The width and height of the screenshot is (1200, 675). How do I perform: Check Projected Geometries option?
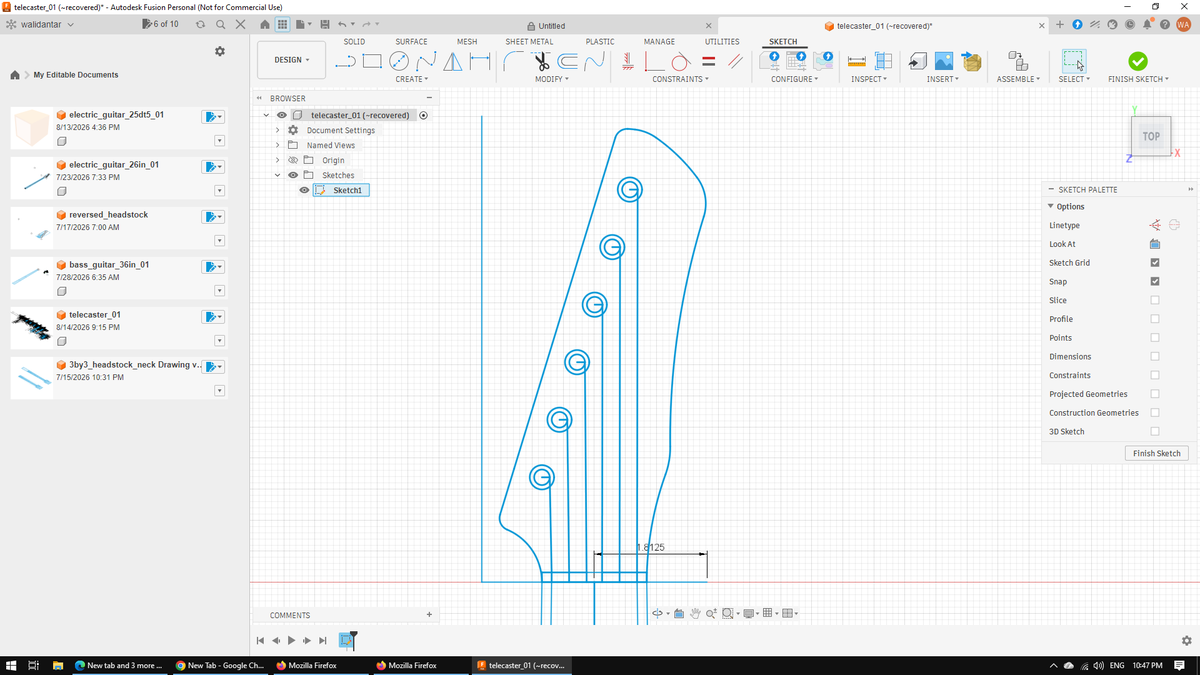pos(1155,394)
